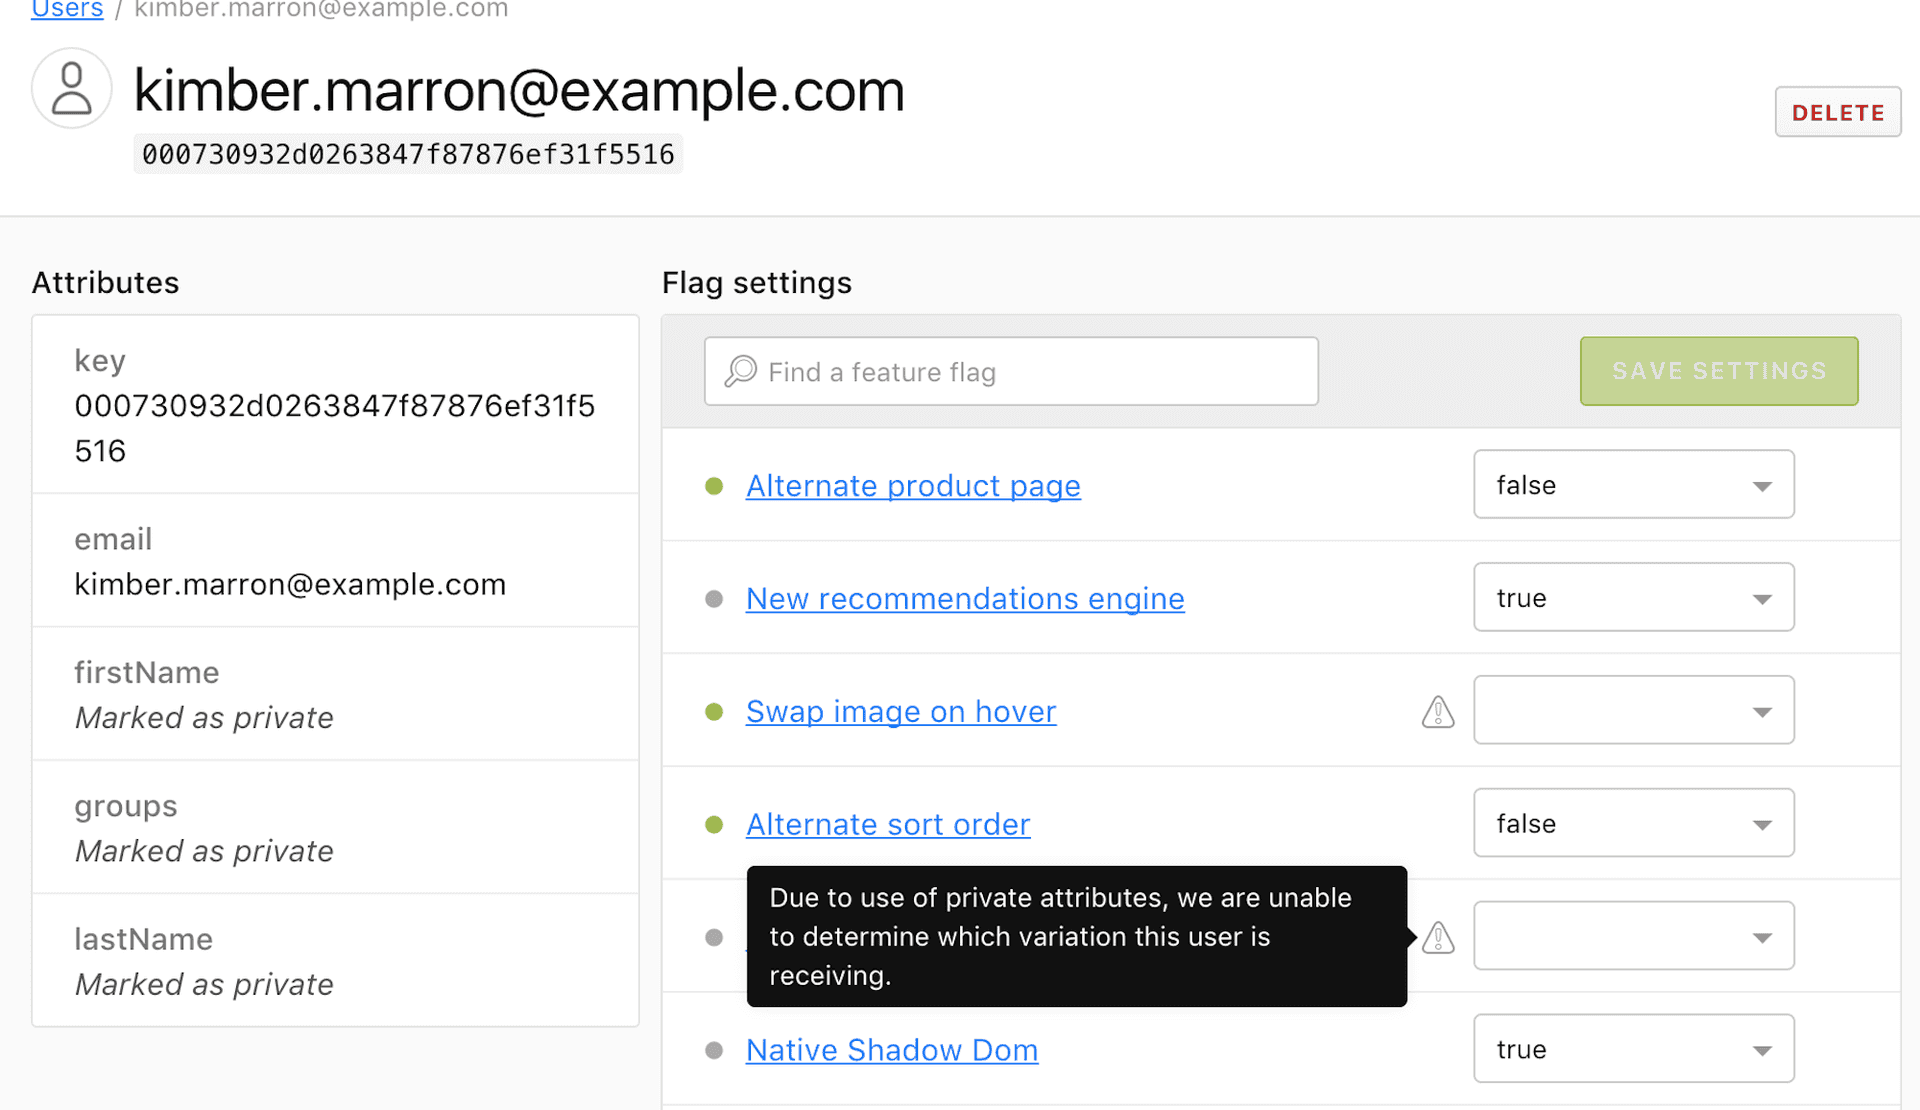
Task: Open the true dropdown for Native Shadow Dom
Action: coord(1633,1049)
